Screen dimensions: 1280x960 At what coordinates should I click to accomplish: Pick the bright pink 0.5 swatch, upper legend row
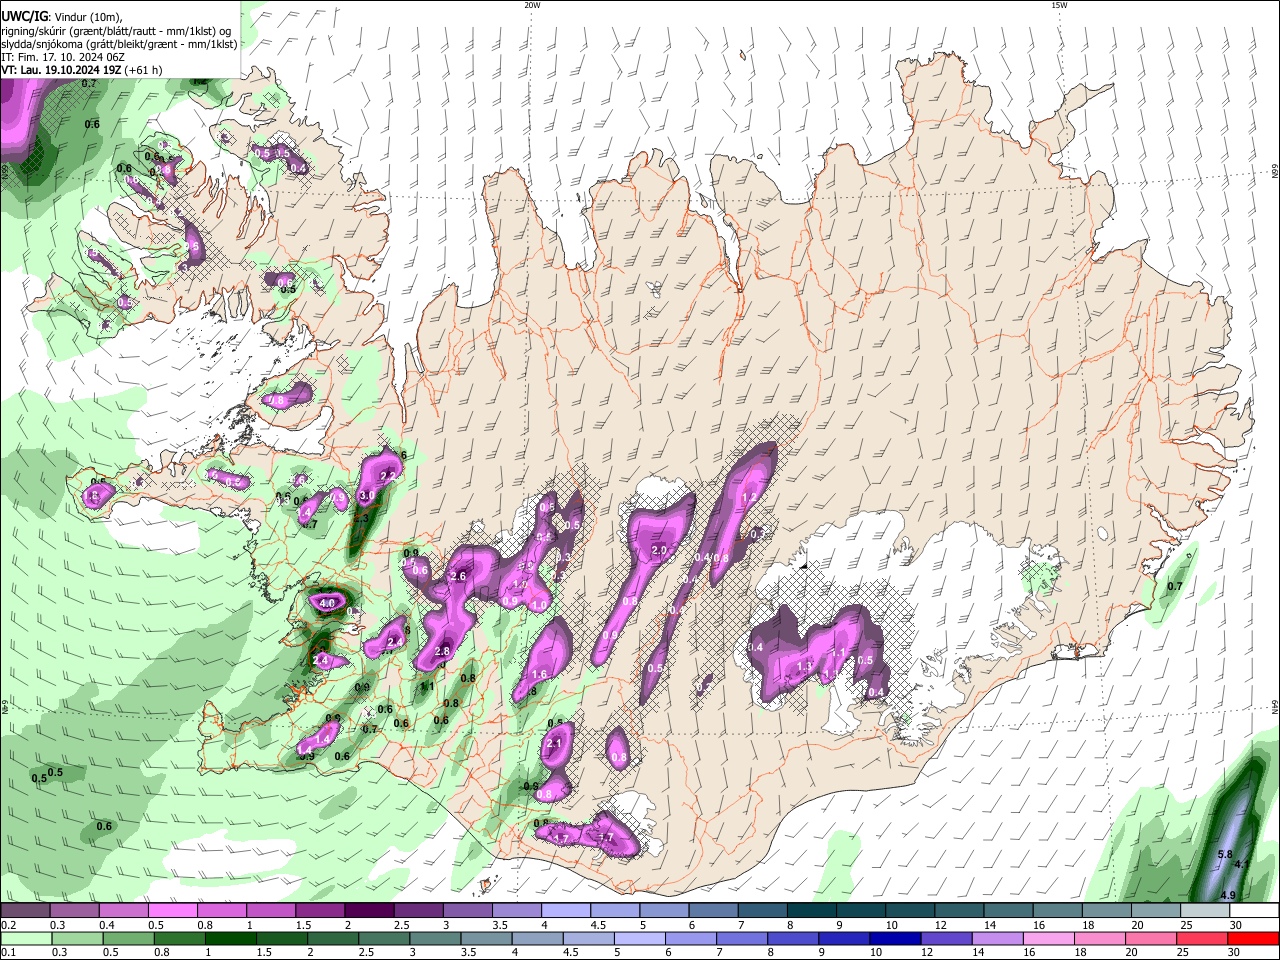[172, 911]
